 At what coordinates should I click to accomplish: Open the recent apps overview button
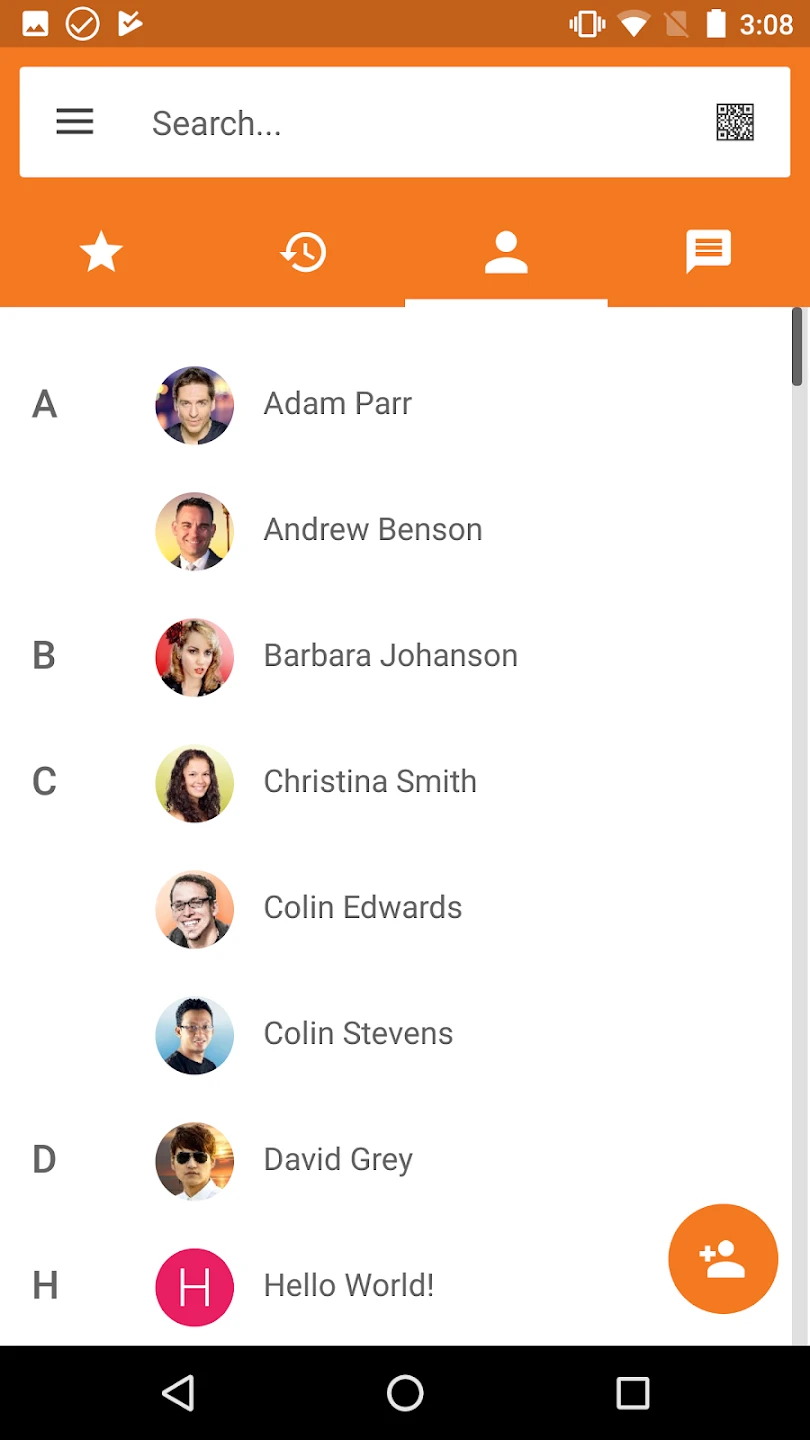(x=632, y=1393)
